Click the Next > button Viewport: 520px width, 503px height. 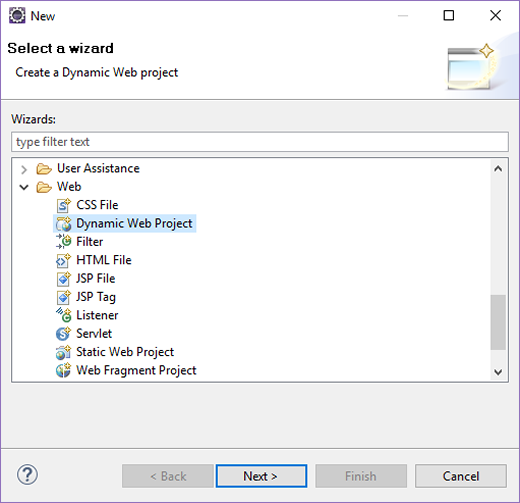point(261,476)
